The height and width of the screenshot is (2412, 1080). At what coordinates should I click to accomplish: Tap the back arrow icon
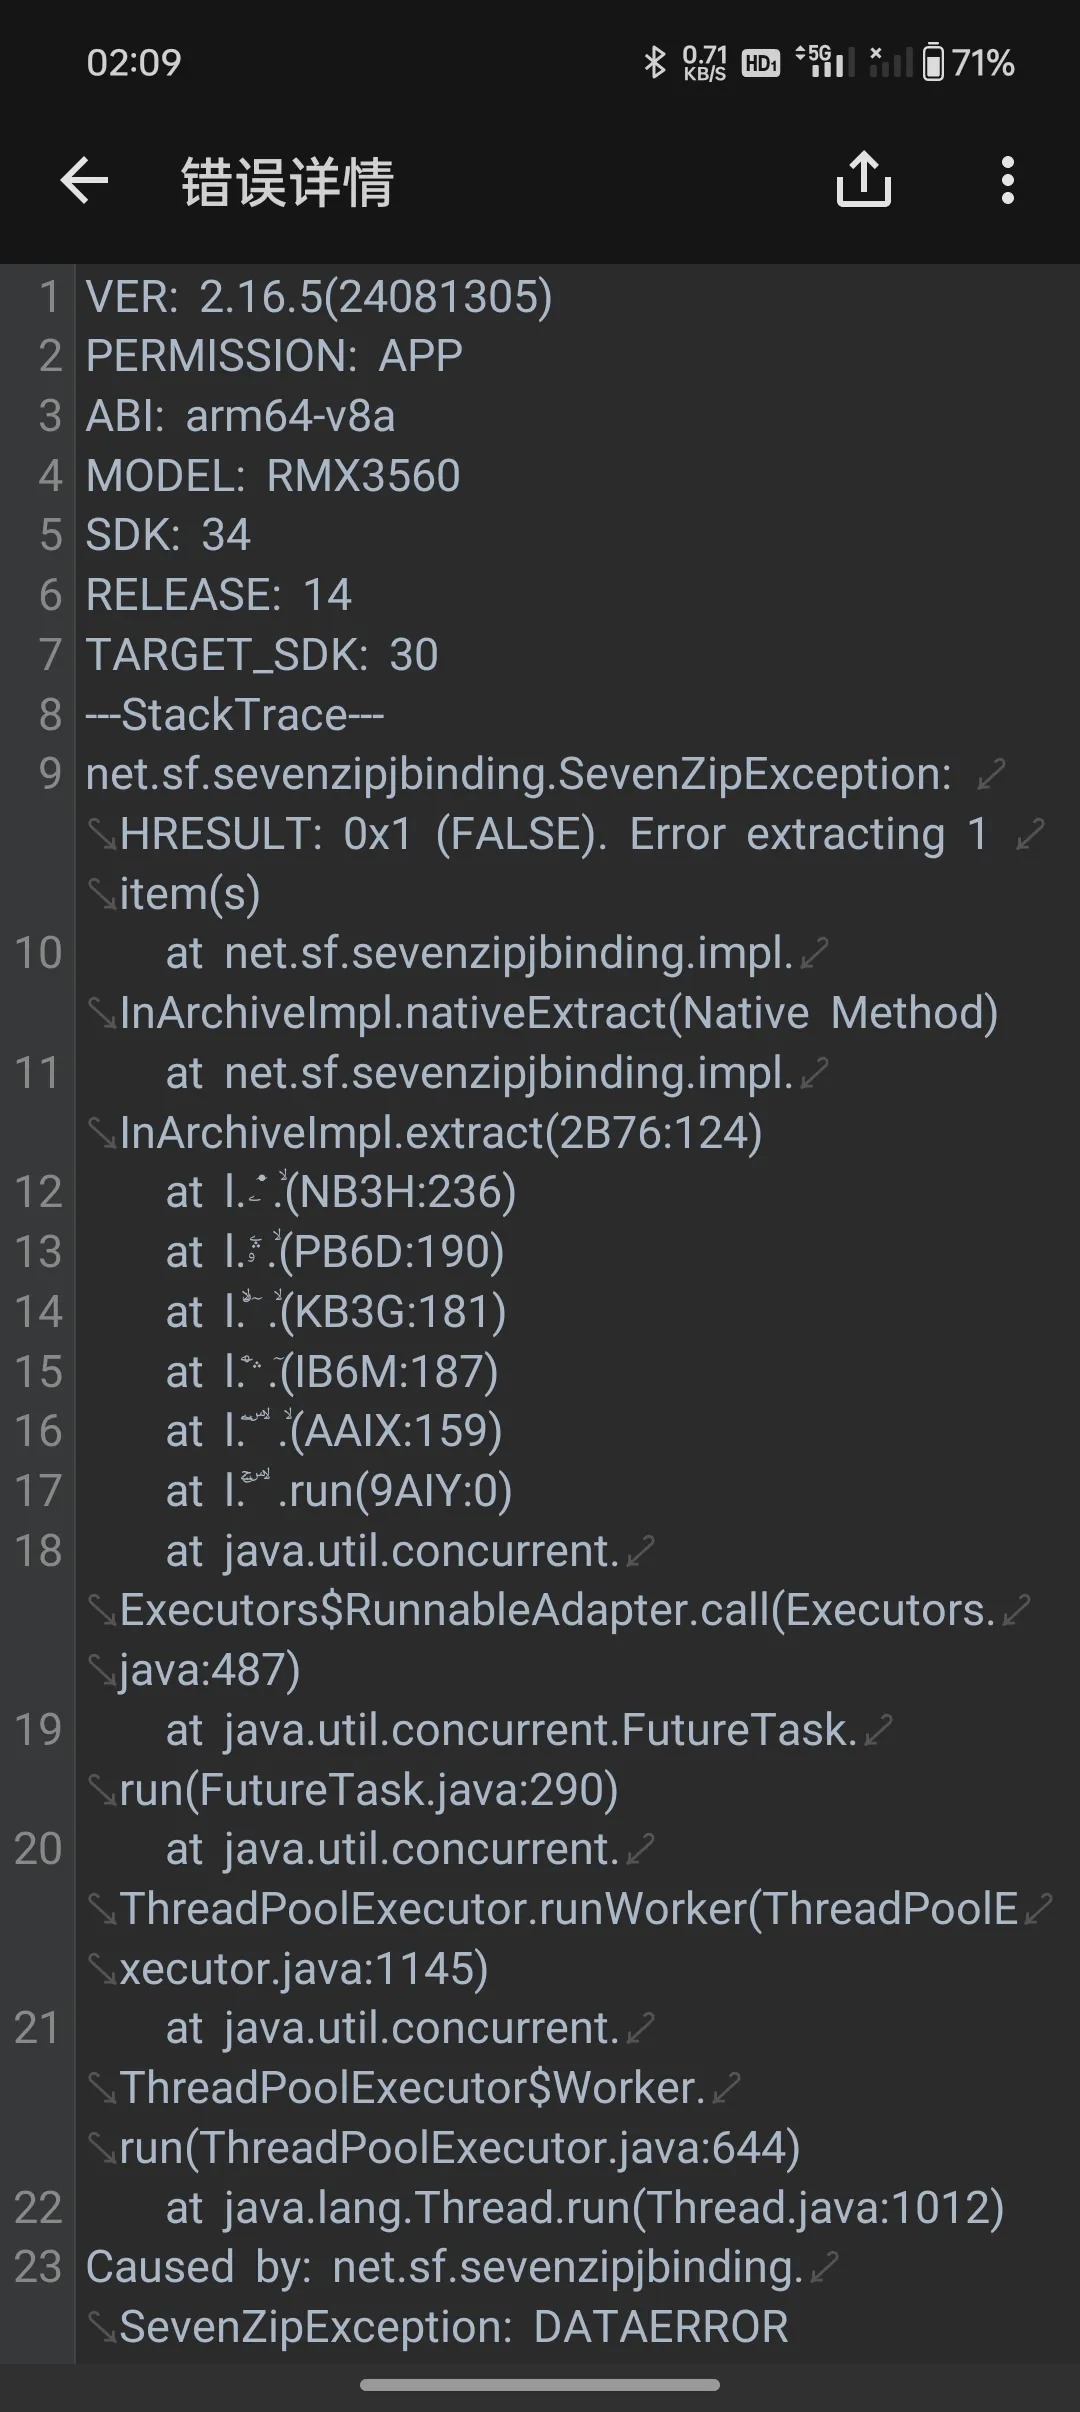pos(84,181)
